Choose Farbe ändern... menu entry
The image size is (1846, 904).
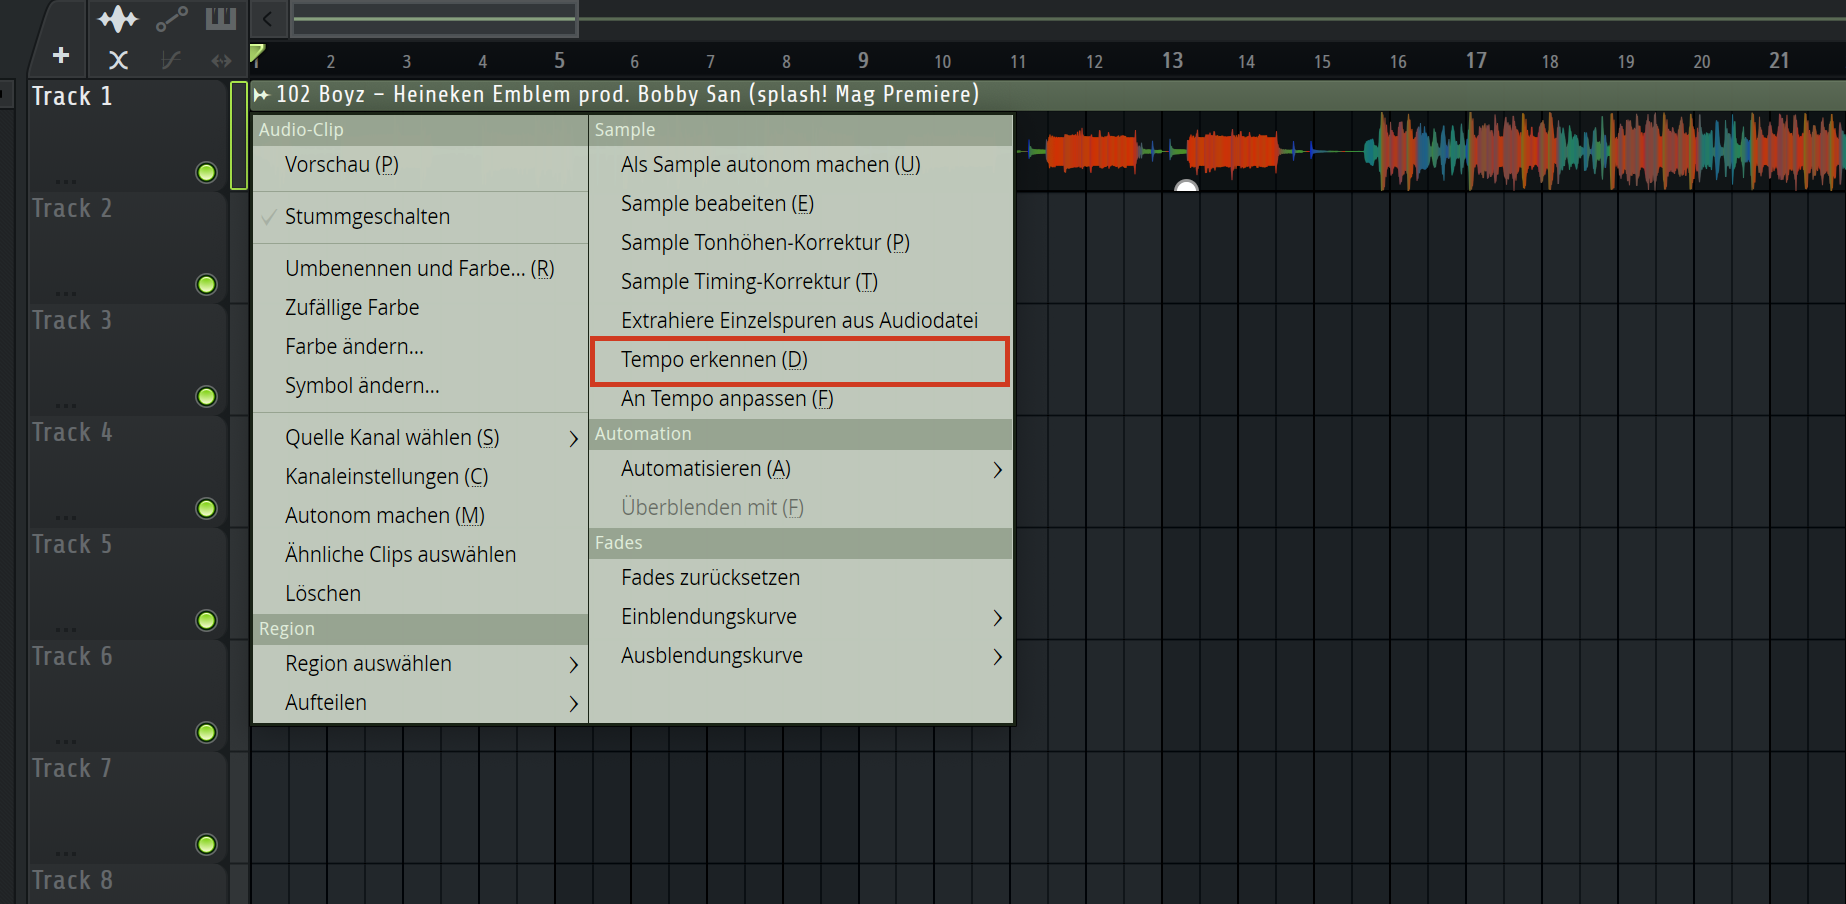(x=420, y=347)
